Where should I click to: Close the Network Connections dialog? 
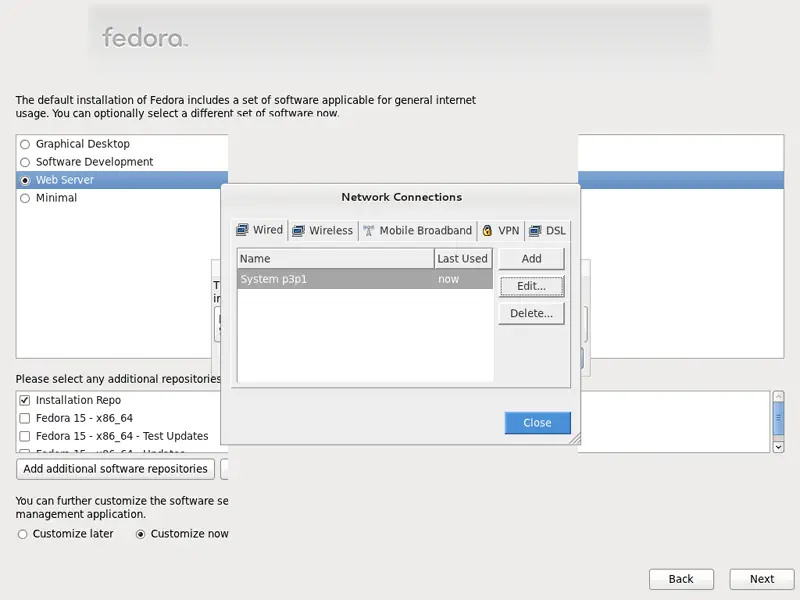[537, 423]
